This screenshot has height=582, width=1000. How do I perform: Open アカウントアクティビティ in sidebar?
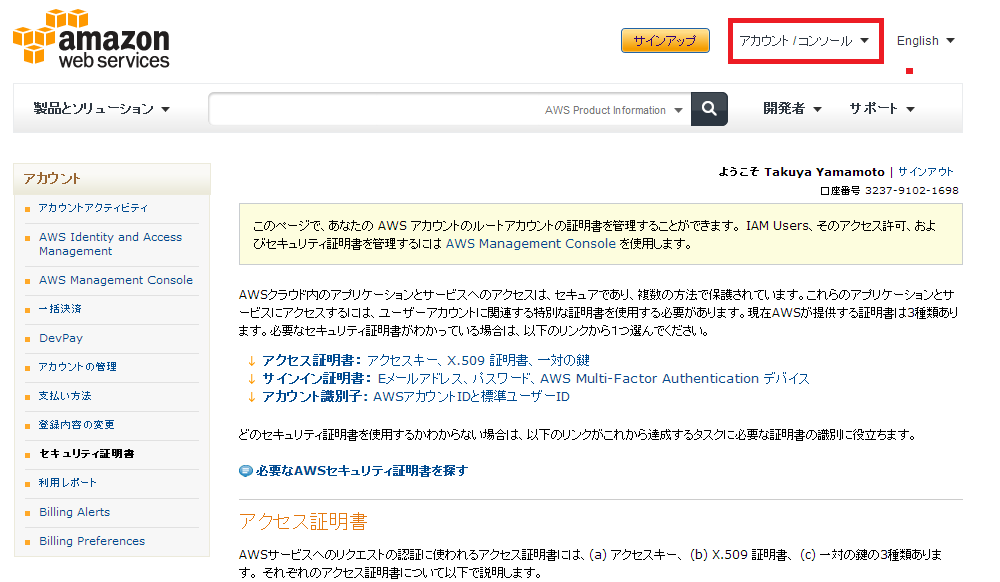93,208
